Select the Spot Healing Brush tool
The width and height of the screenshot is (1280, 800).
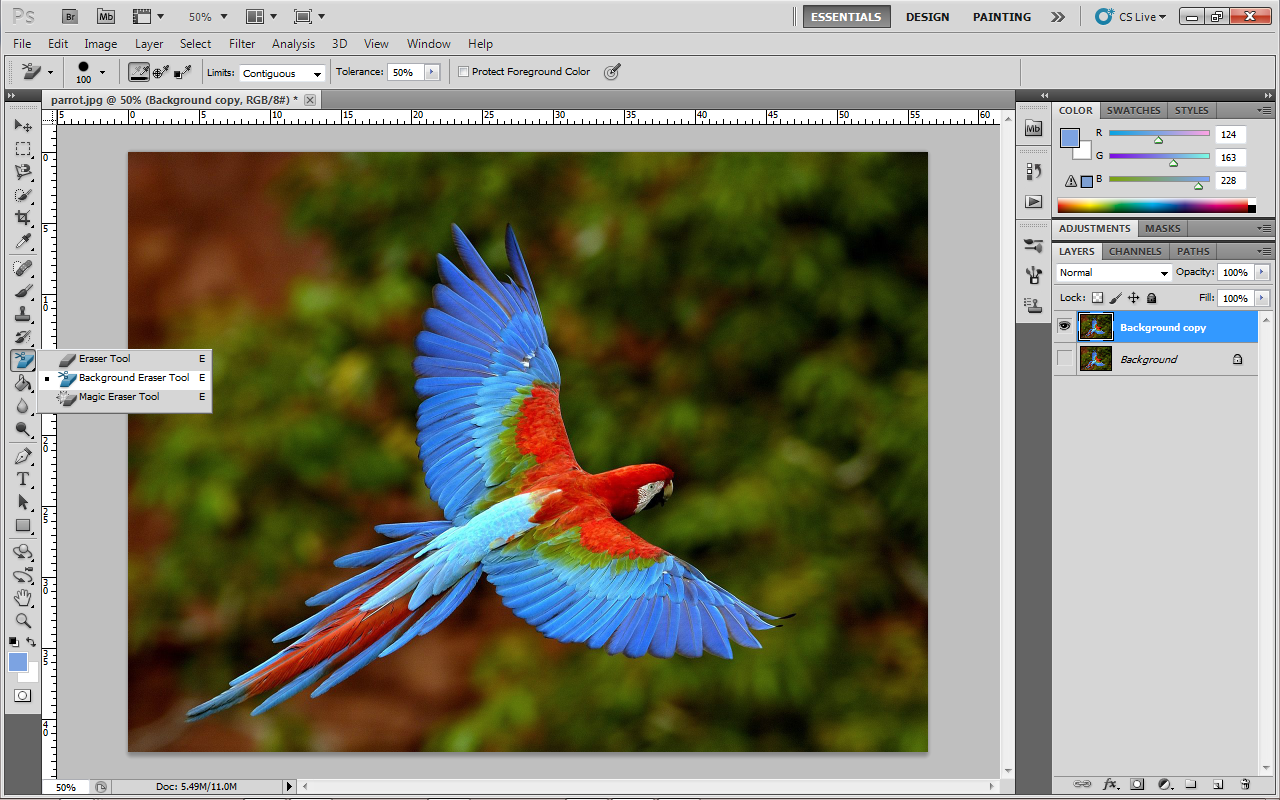(x=23, y=268)
